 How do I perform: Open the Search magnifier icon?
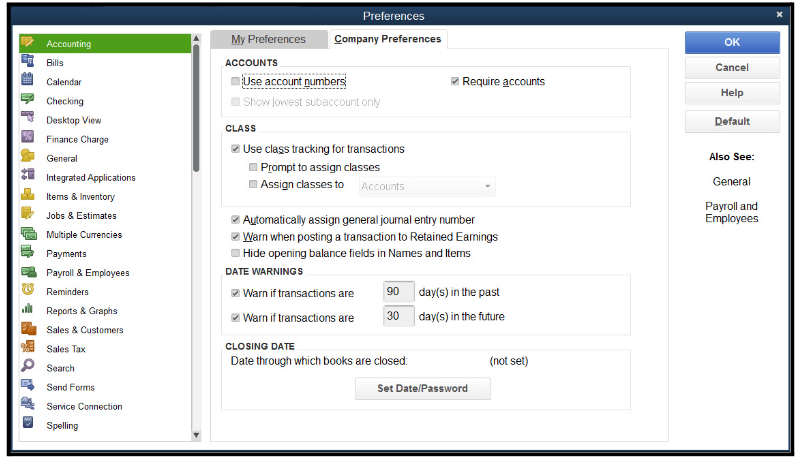coord(28,367)
